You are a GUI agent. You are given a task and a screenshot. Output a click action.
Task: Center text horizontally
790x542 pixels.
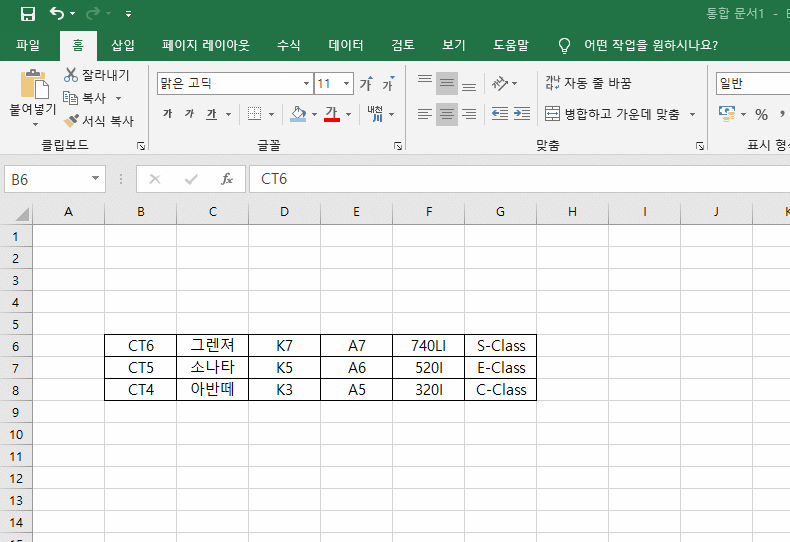[447, 114]
